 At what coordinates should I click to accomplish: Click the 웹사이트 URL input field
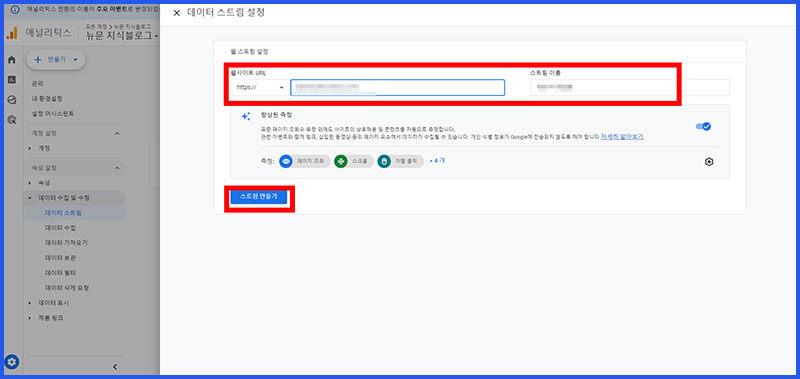397,88
